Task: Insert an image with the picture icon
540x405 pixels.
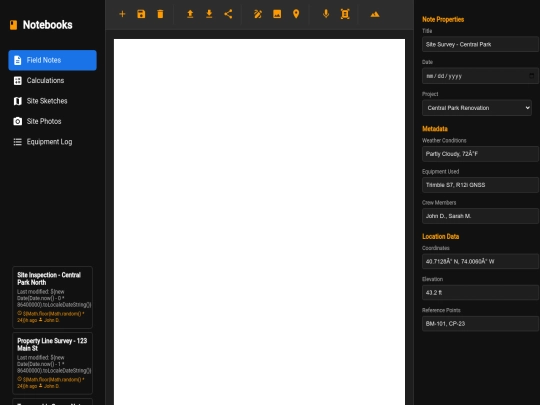Action: 277,14
